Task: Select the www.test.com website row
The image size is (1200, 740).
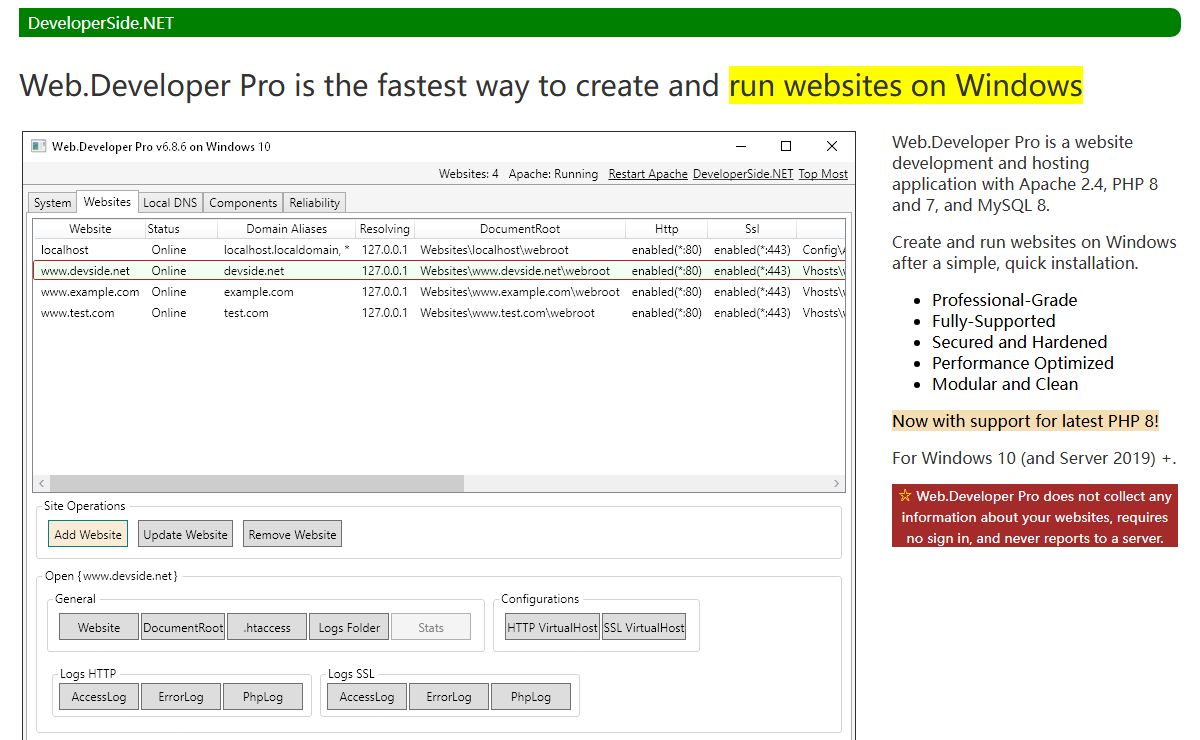Action: [440, 313]
